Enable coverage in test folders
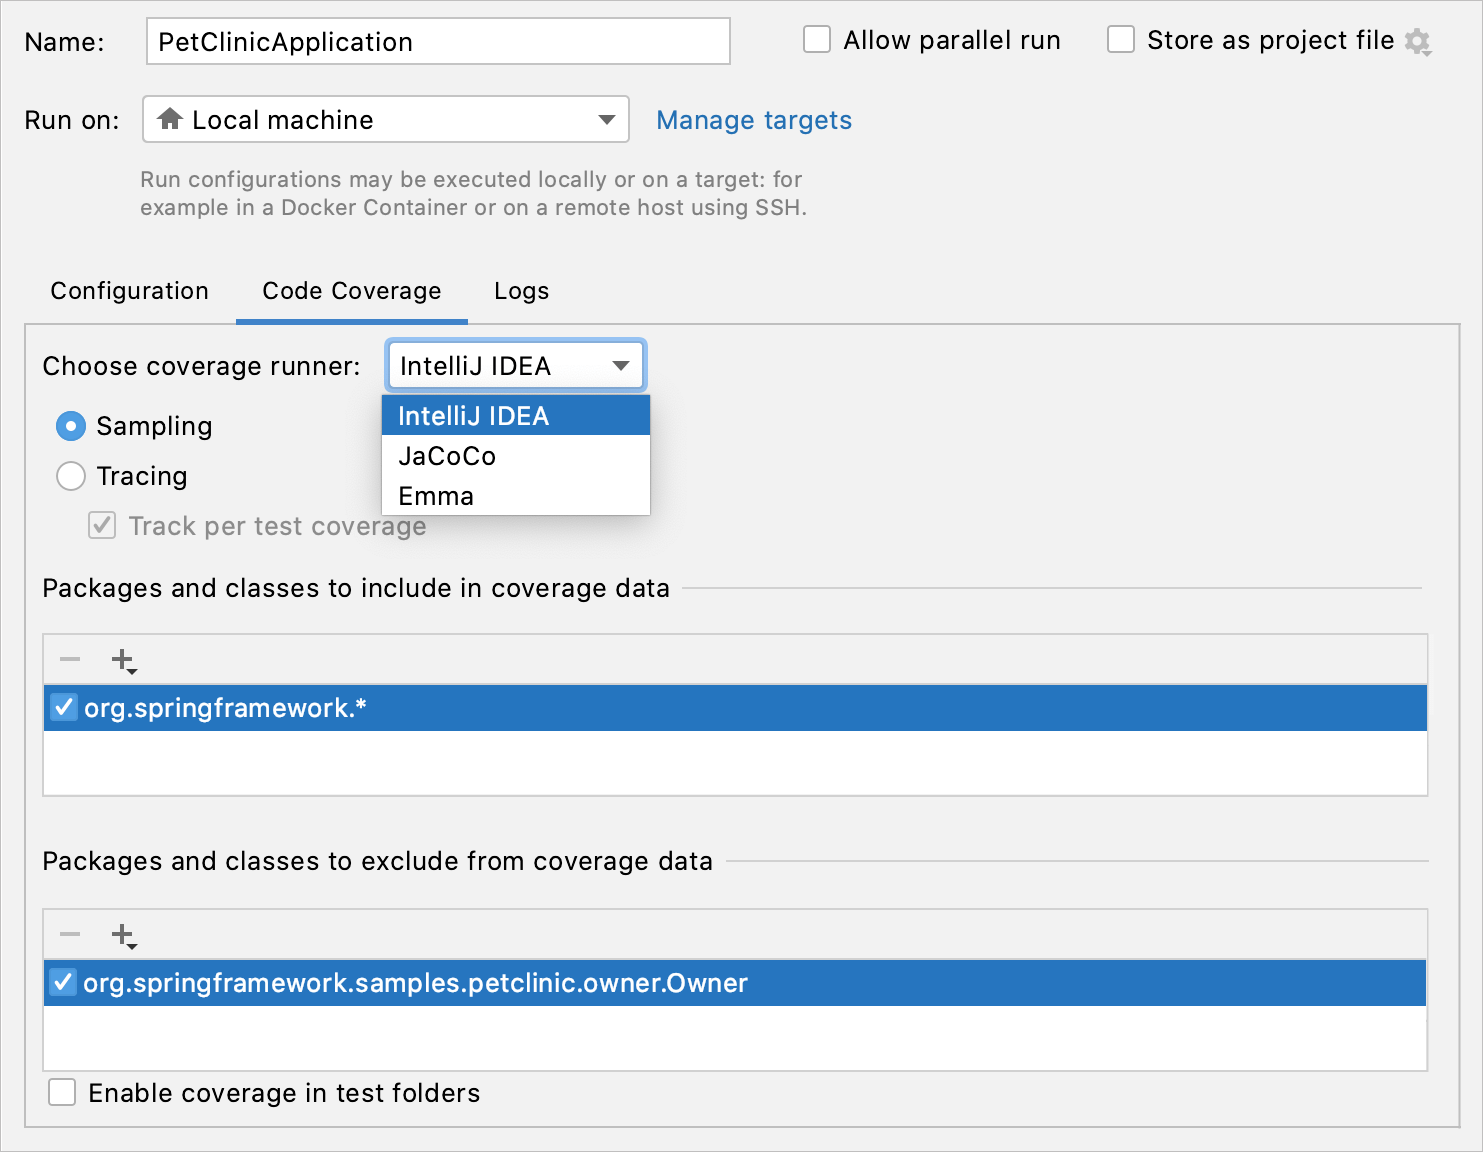 [x=62, y=1092]
